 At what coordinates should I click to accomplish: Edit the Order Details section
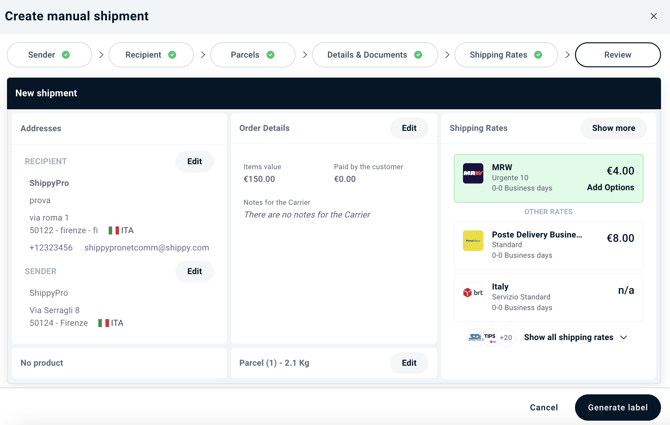pos(409,128)
